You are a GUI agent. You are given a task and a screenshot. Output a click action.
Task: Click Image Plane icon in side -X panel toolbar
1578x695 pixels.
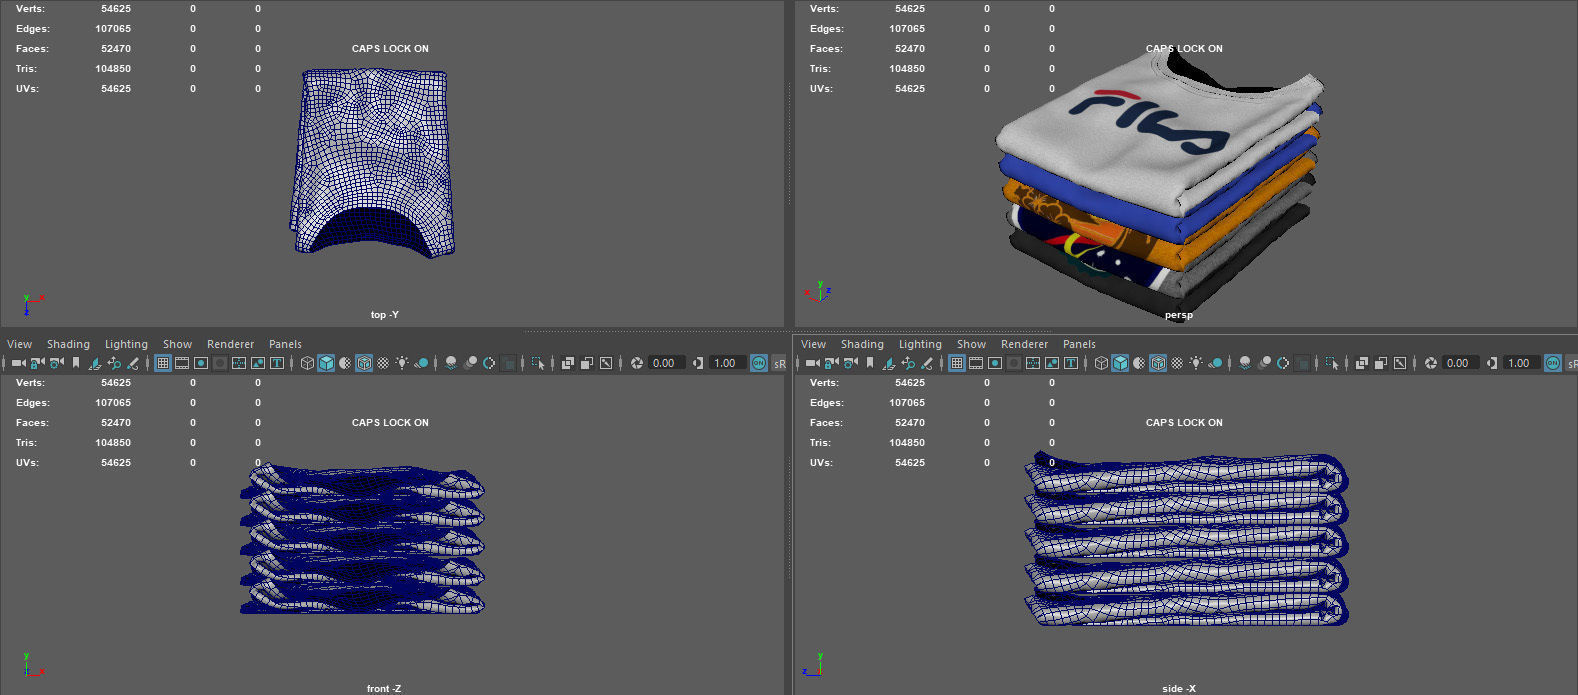click(889, 363)
